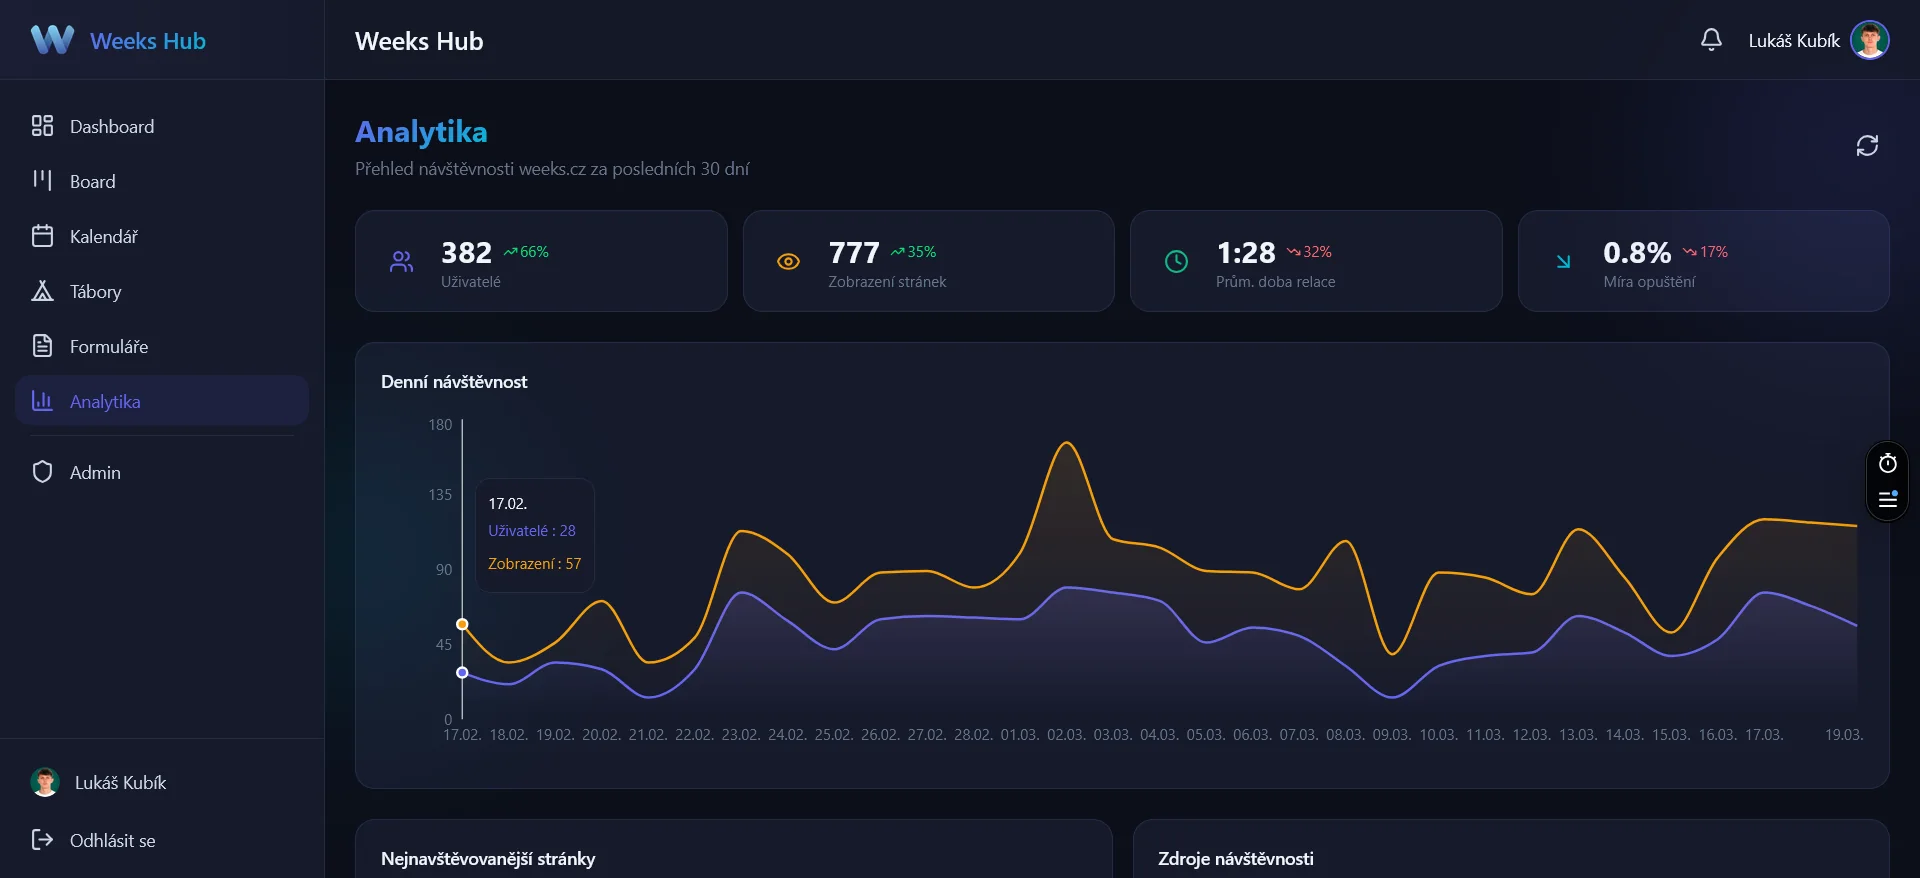The image size is (1920, 878).
Task: Click the 66% growth indicator for users
Action: [527, 252]
